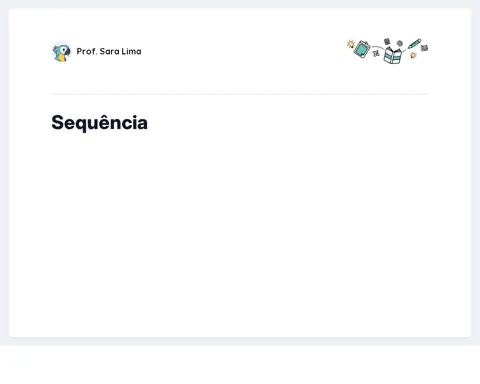Click the gray circle above the book
The width and height of the screenshot is (480, 384).
pyautogui.click(x=400, y=43)
